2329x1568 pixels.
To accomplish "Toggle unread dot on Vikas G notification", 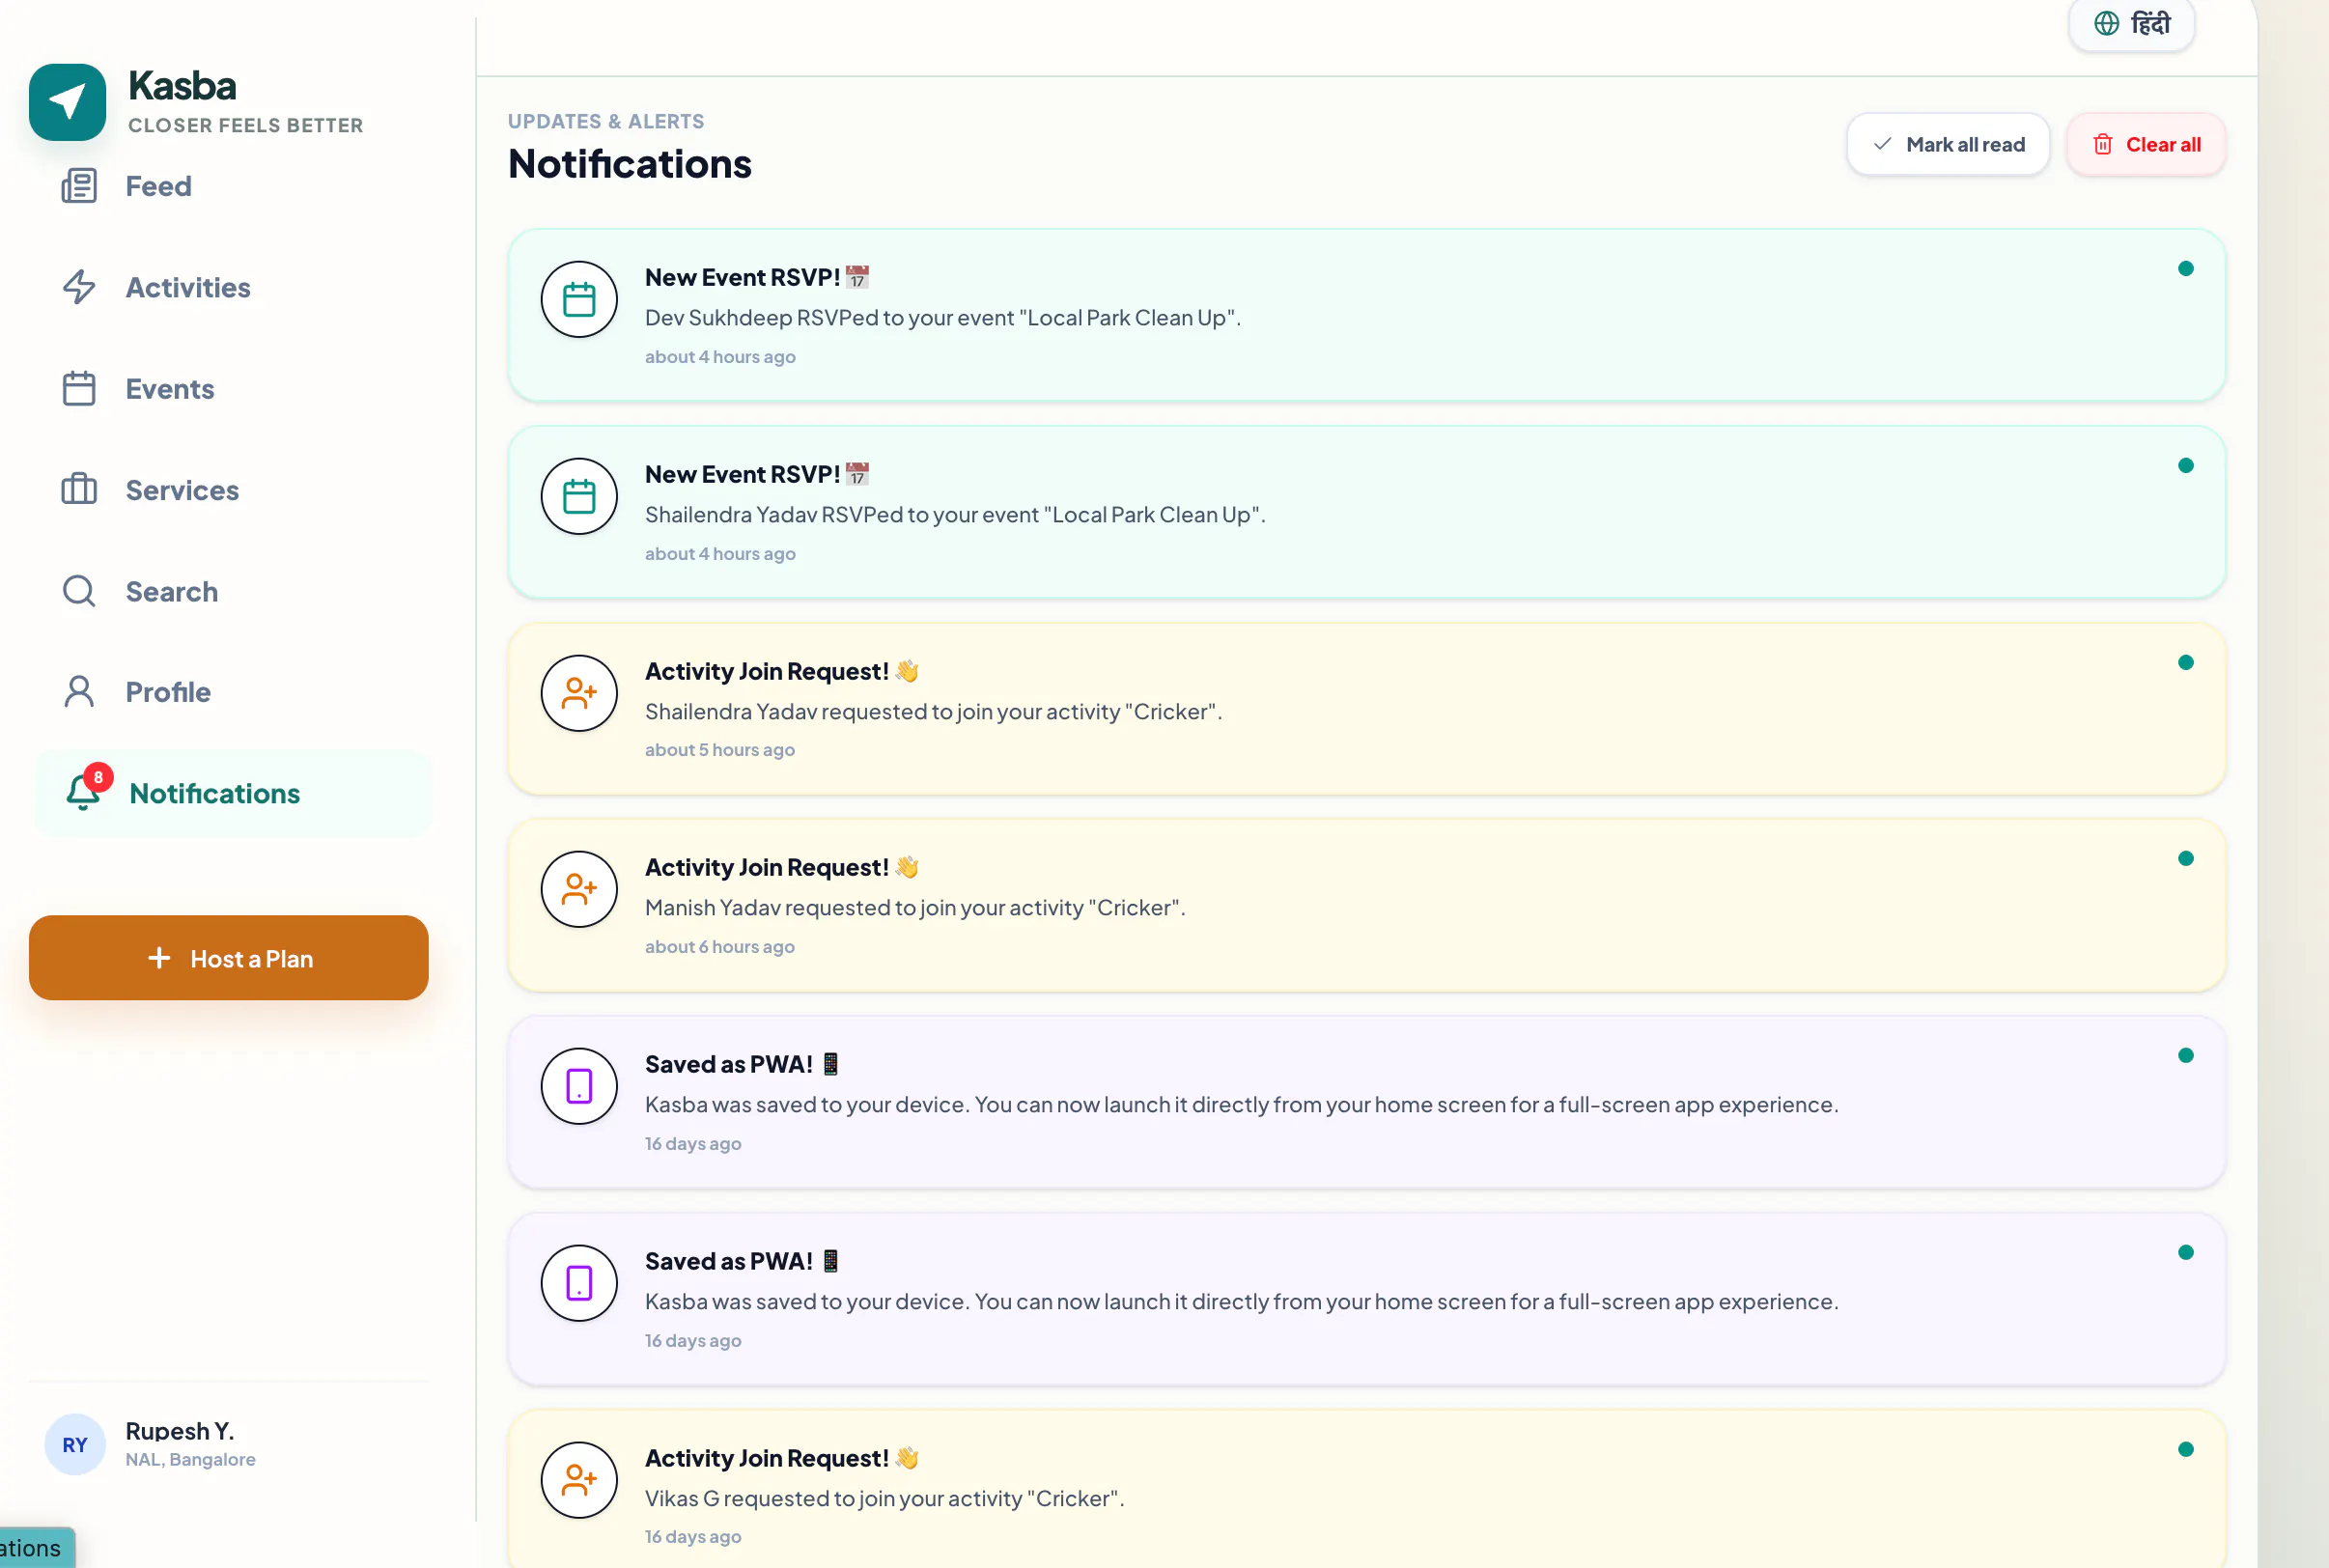I will coord(2185,1449).
